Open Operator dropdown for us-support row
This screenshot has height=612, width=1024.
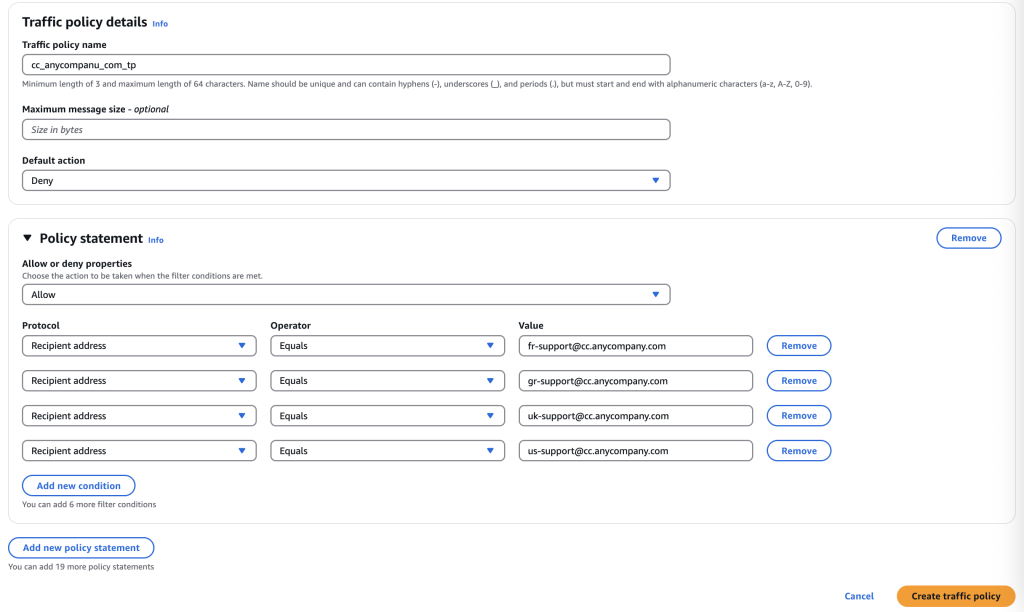(386, 451)
